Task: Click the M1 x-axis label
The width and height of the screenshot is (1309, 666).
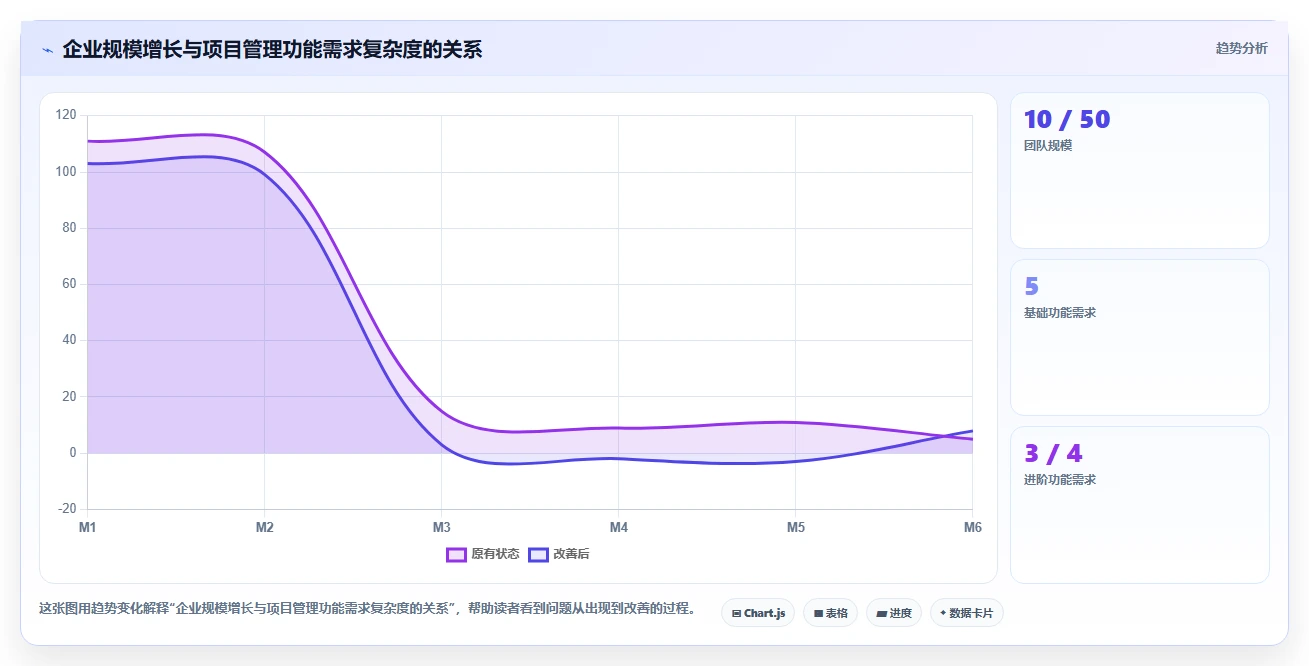Action: click(x=87, y=527)
